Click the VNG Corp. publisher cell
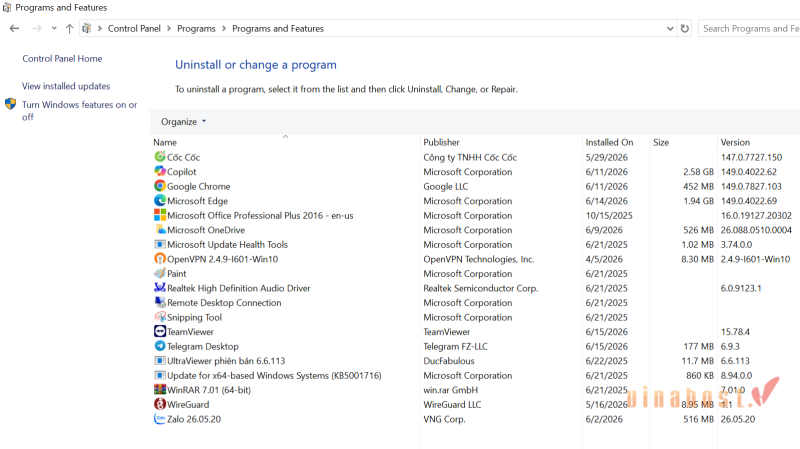The height and width of the screenshot is (449, 800). 444,419
